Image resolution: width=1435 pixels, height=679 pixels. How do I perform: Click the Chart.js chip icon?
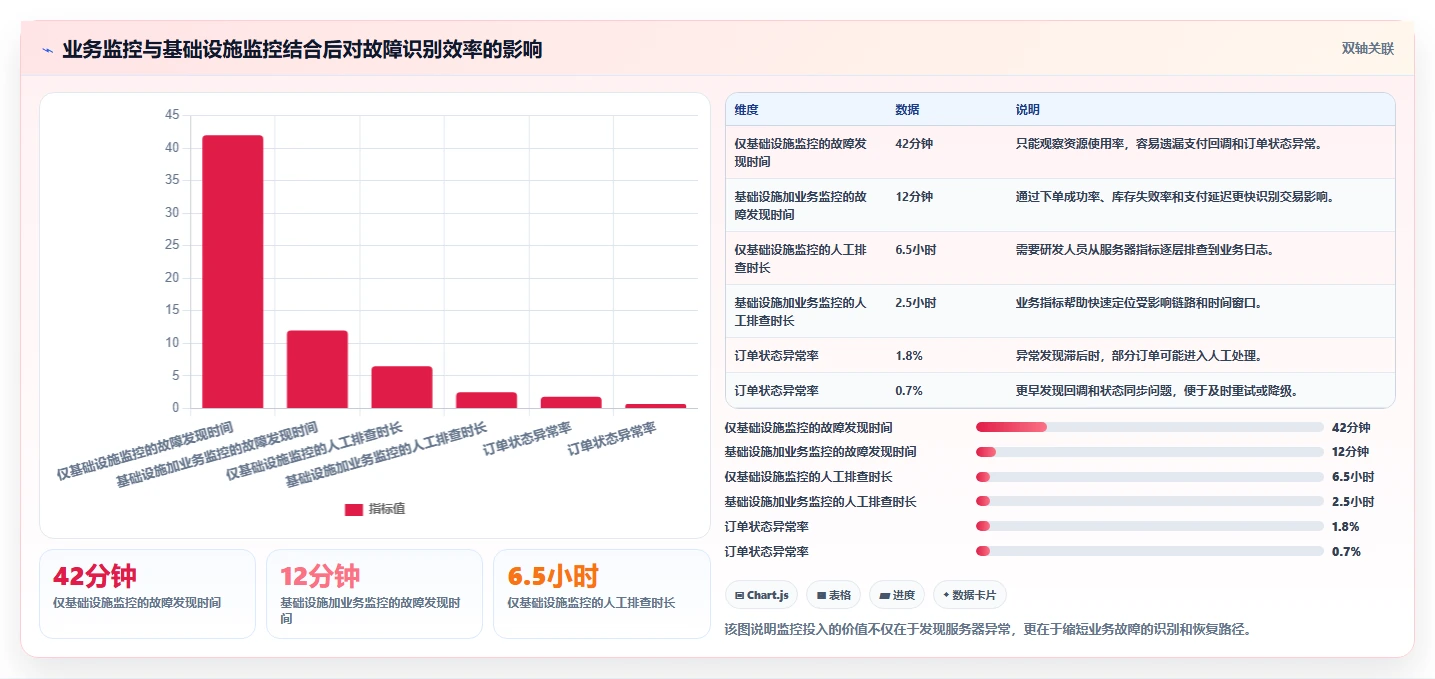pyautogui.click(x=739, y=595)
